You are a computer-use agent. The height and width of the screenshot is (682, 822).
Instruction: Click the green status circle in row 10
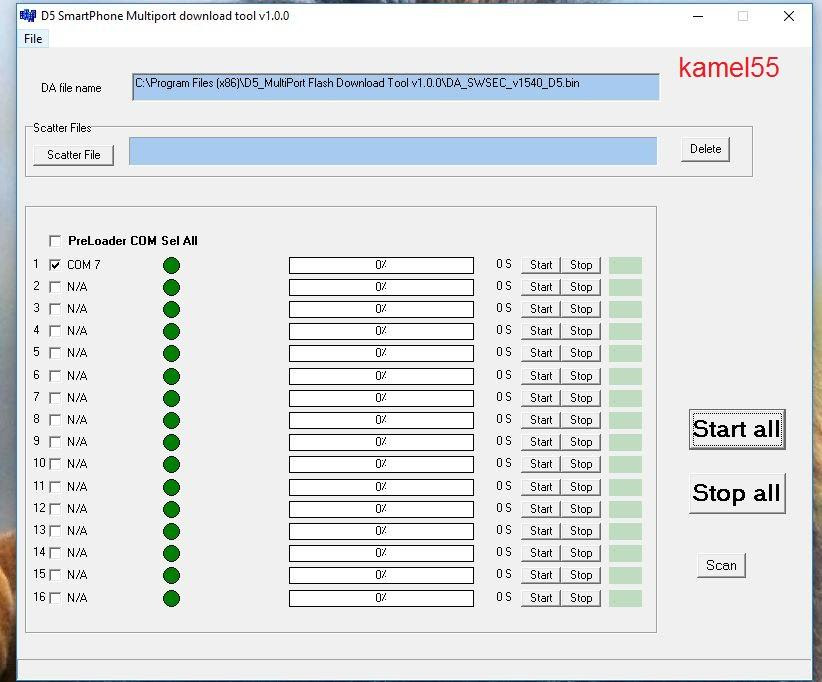(x=171, y=464)
